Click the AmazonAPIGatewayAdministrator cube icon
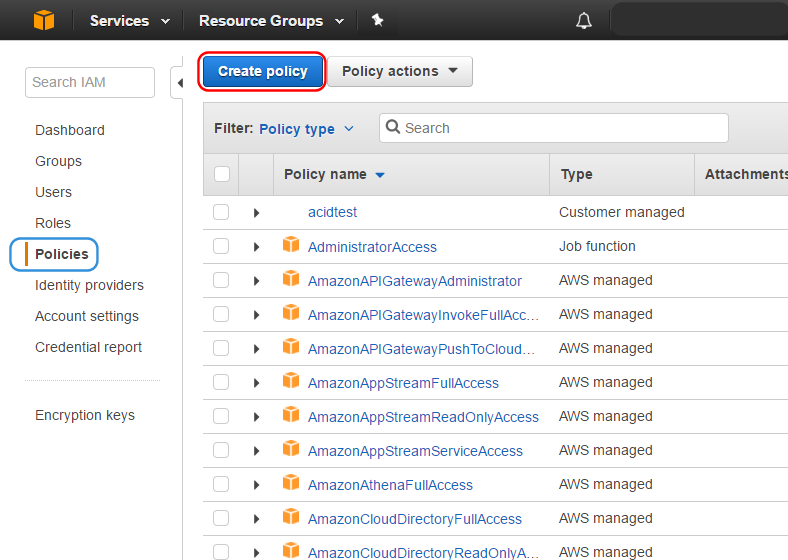Viewport: 788px width, 560px height. (291, 278)
